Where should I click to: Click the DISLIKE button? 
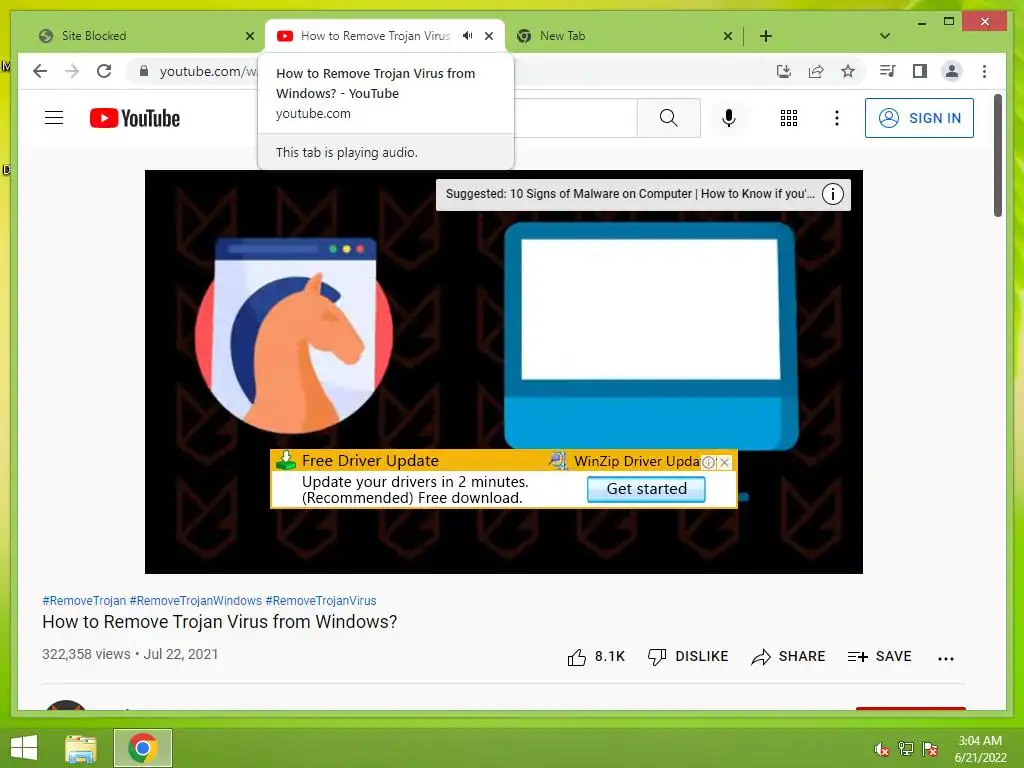pos(688,657)
